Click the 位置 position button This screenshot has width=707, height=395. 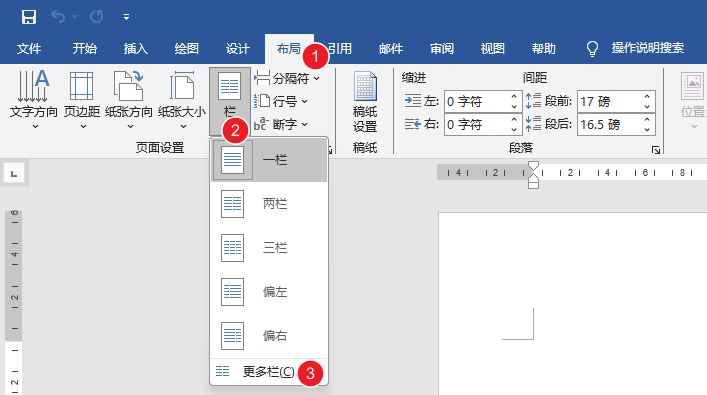tap(693, 101)
